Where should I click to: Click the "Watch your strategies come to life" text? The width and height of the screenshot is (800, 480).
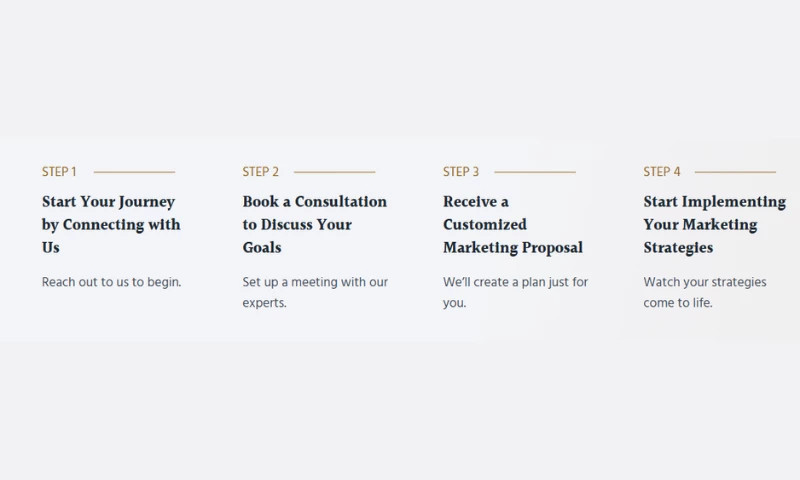(x=704, y=292)
